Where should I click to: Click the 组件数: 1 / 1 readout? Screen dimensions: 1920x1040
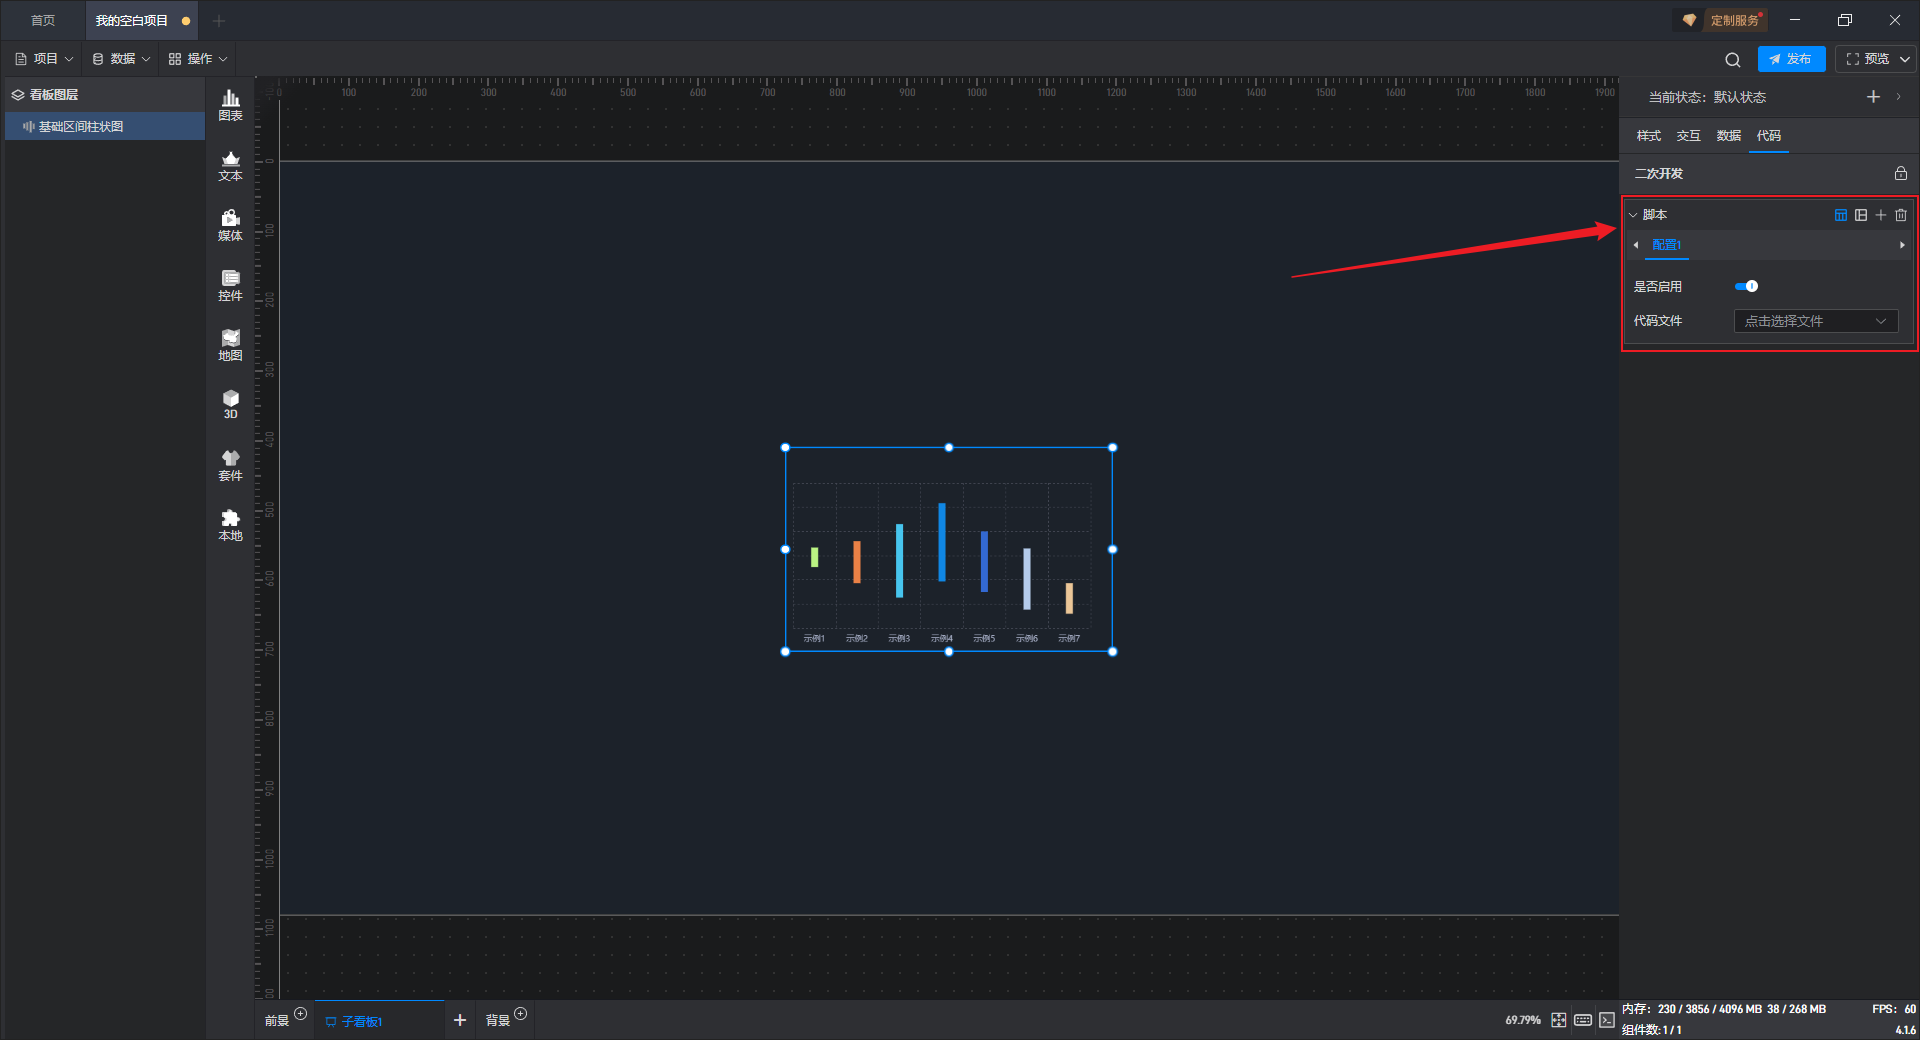tap(1651, 1029)
